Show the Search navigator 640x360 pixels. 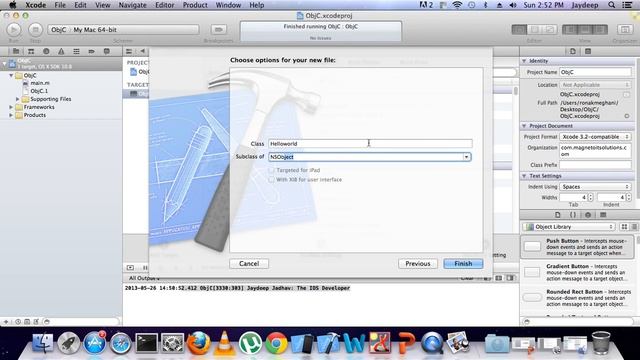(x=46, y=51)
